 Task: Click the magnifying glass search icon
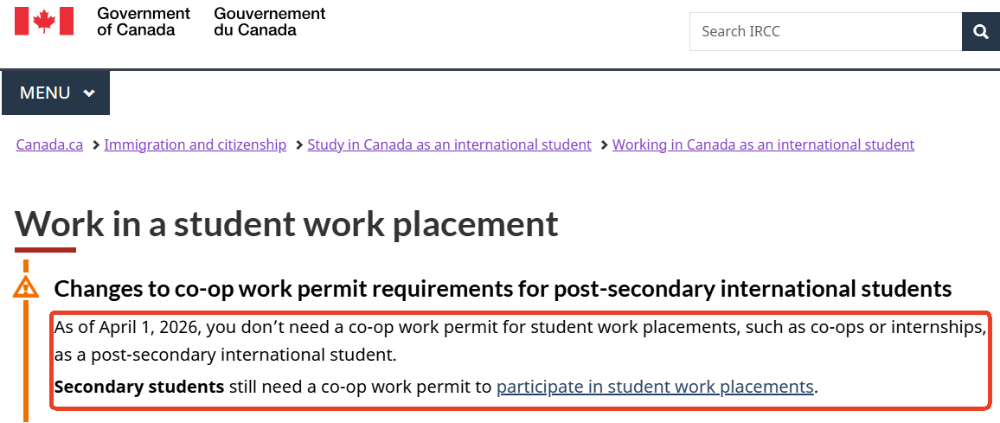click(981, 31)
